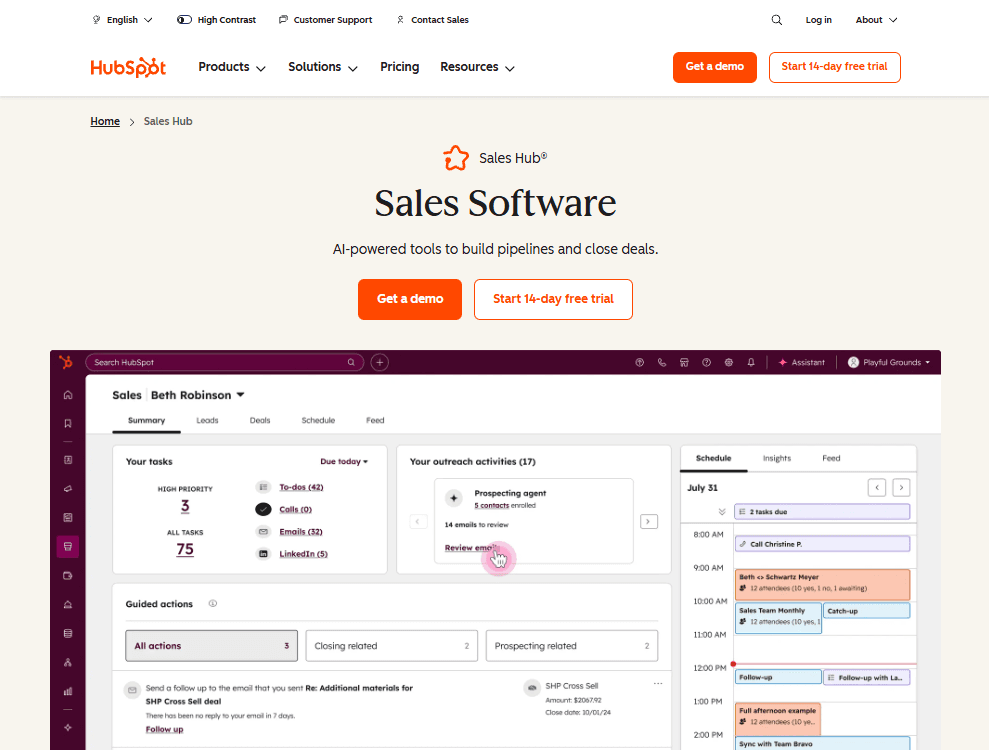Click Contact Sales link
Screen dimensions: 989x750
click(x=433, y=20)
